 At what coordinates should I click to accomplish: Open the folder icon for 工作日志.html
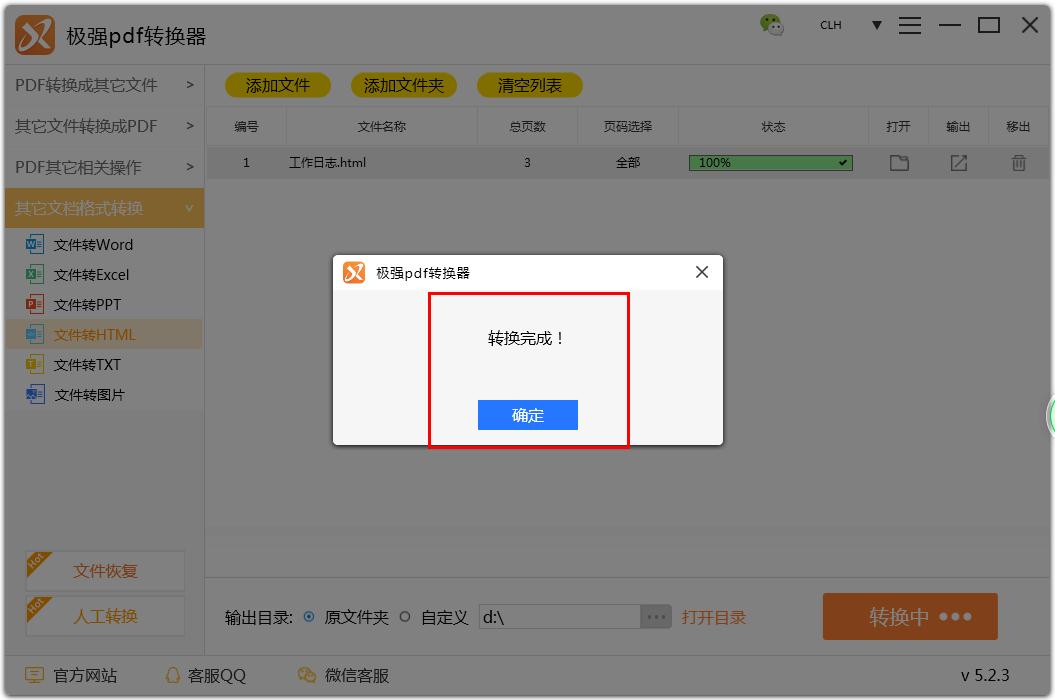(898, 162)
